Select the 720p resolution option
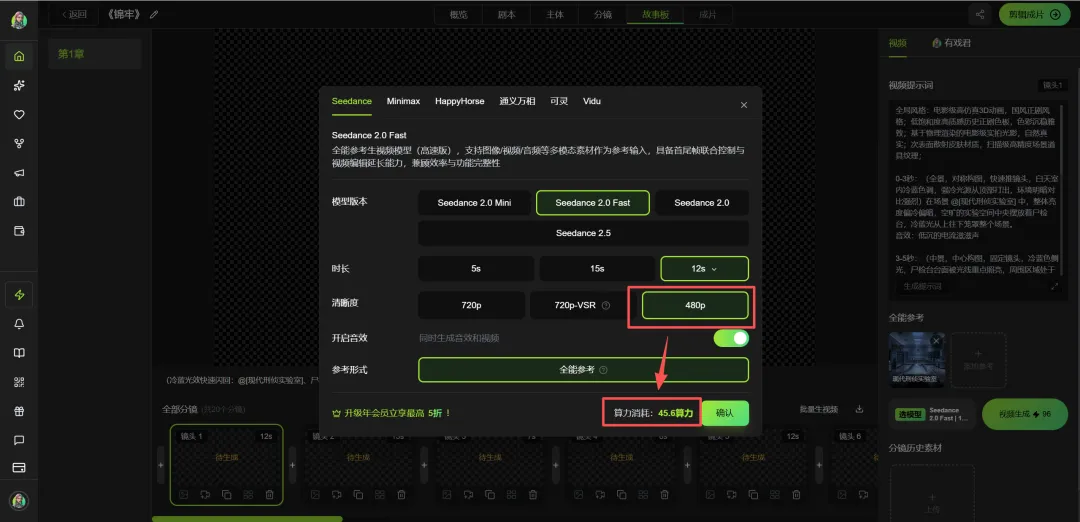 point(471,305)
